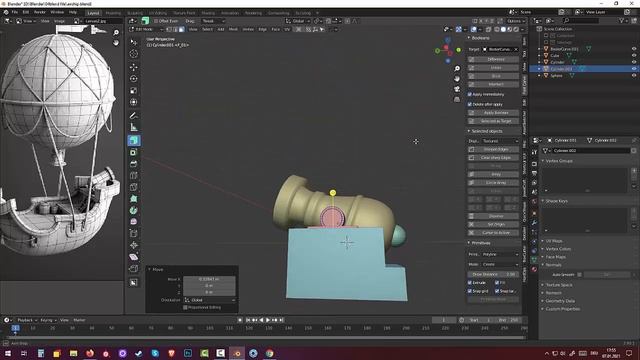The image size is (640, 360).
Task: Hide Cube with its eye icon
Action: (x=634, y=56)
